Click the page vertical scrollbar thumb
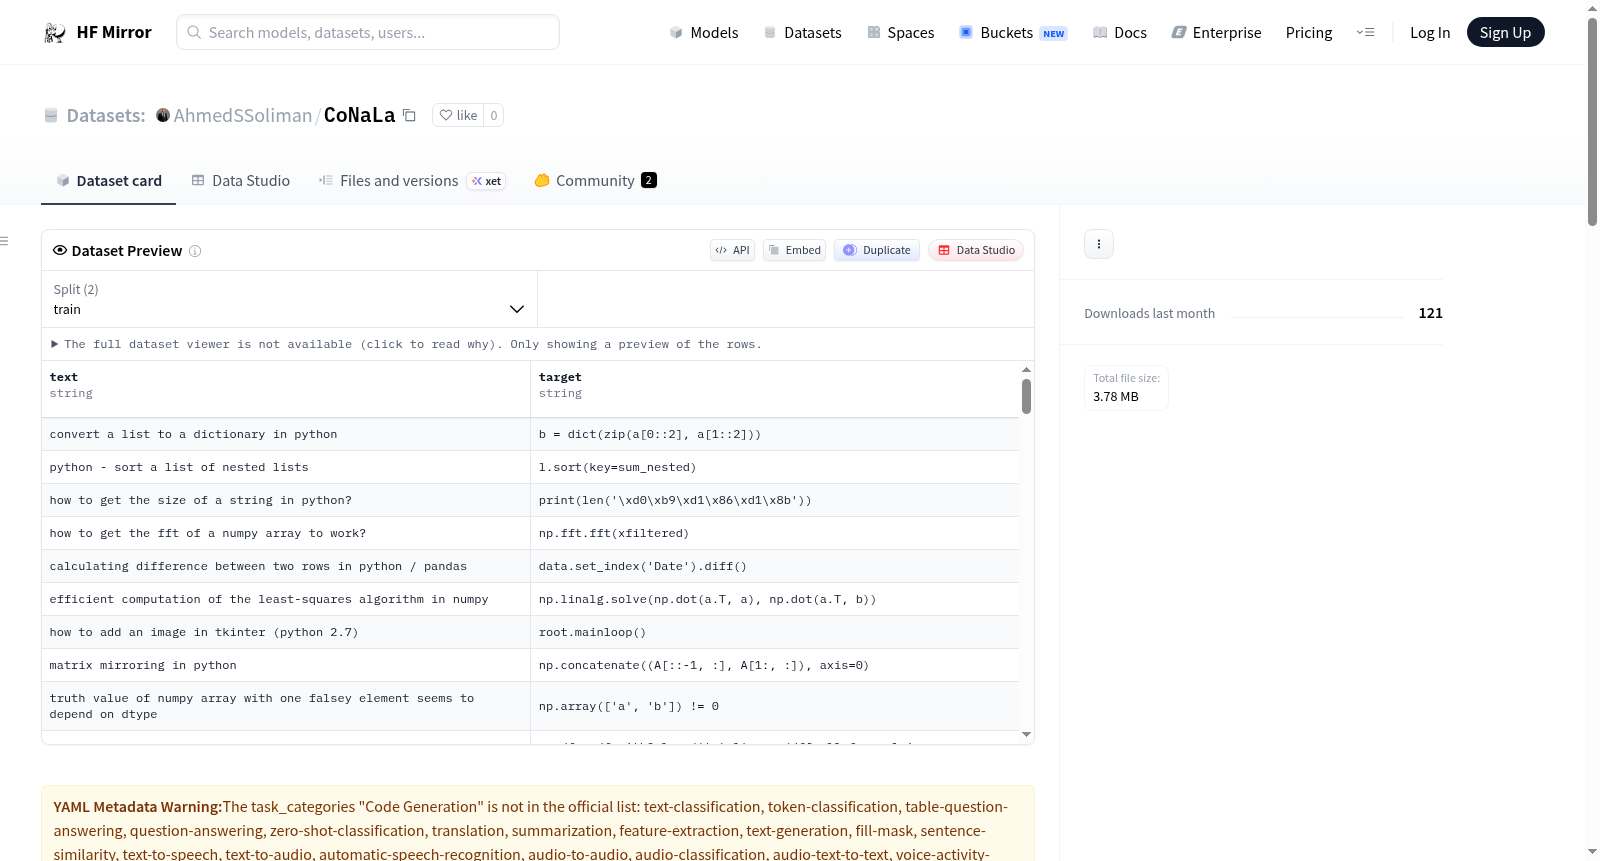 1592,121
